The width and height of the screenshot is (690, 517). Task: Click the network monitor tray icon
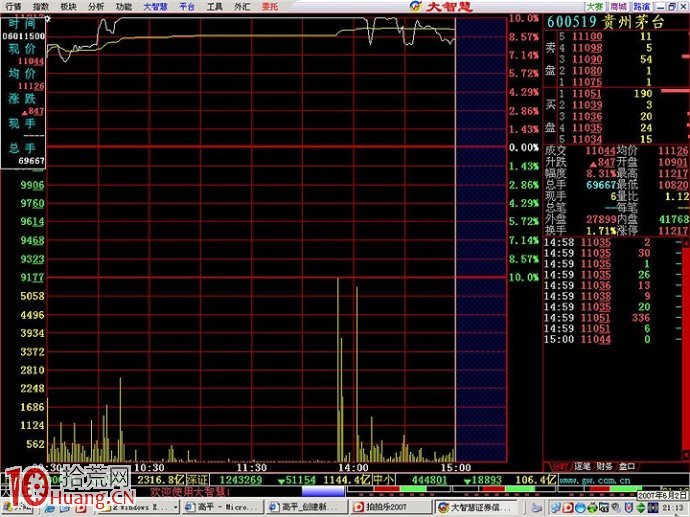(x=604, y=507)
